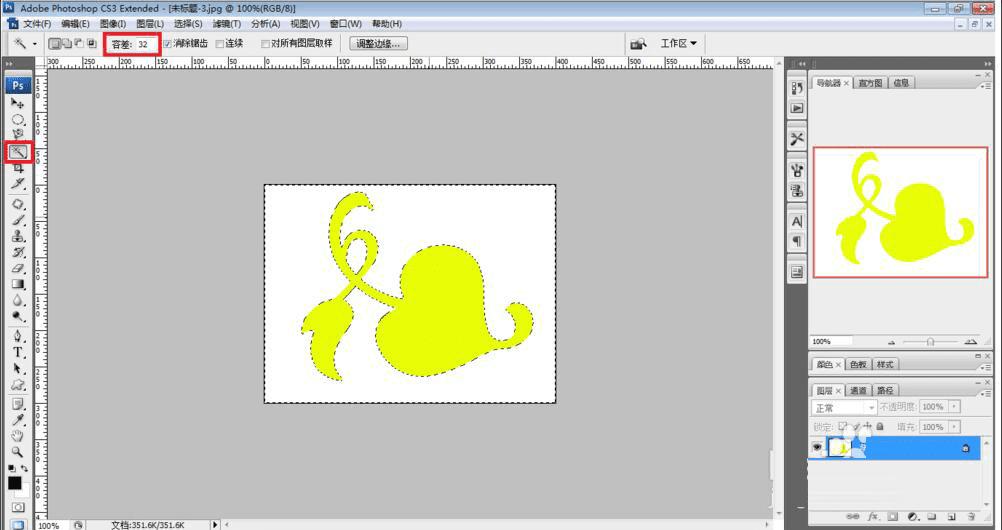Open the Go to Bridge icon
The width and height of the screenshot is (1002, 530).
638,43
